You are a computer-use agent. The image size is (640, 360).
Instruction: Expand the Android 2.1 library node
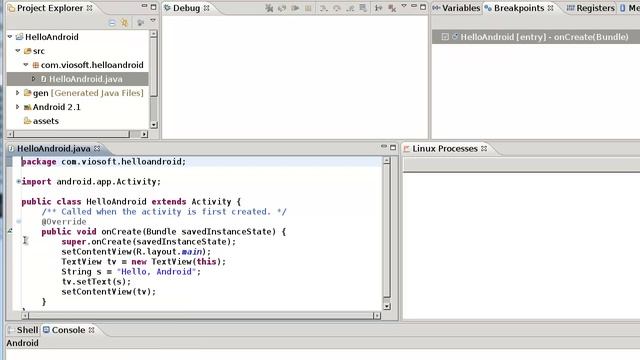18,107
